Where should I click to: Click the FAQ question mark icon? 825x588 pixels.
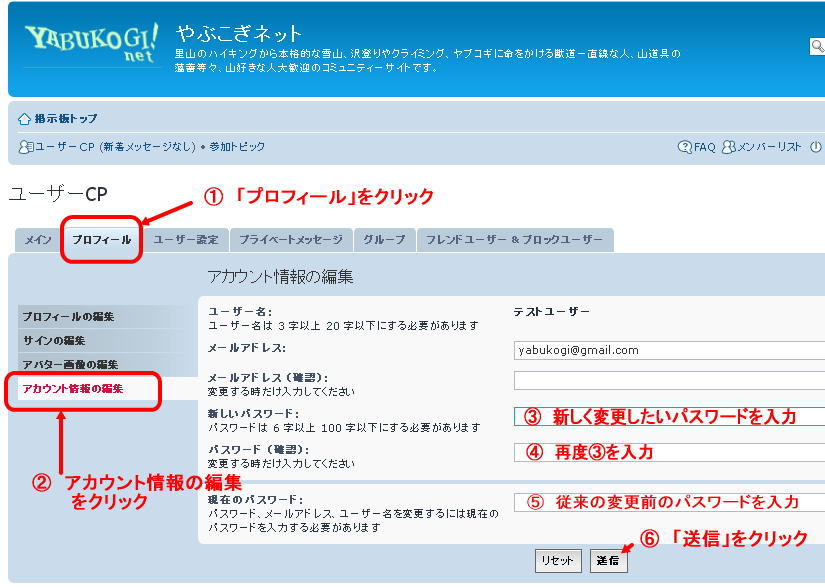coord(685,147)
